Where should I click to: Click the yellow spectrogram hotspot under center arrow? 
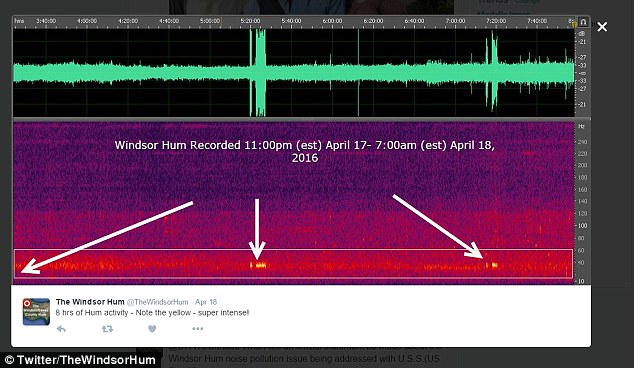tap(259, 265)
